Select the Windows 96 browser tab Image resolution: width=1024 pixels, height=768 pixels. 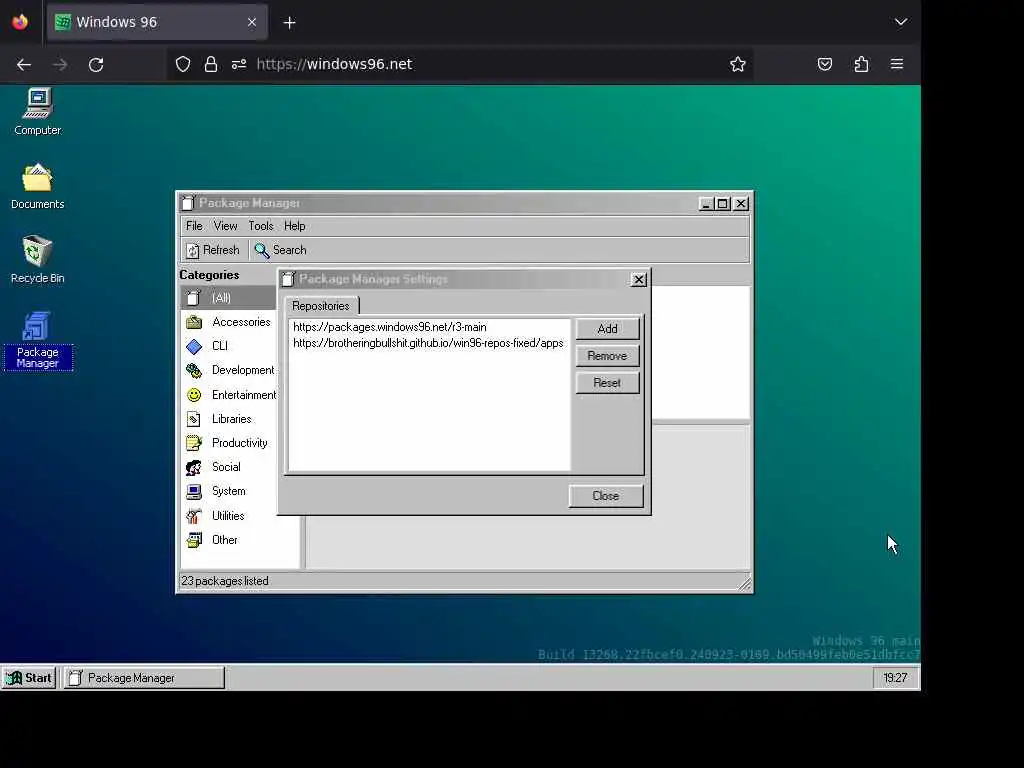pyautogui.click(x=157, y=22)
